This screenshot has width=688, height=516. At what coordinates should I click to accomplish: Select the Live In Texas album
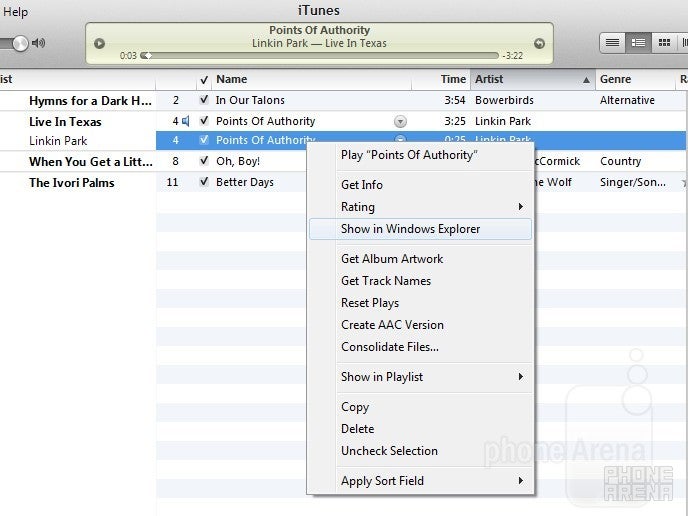65,122
